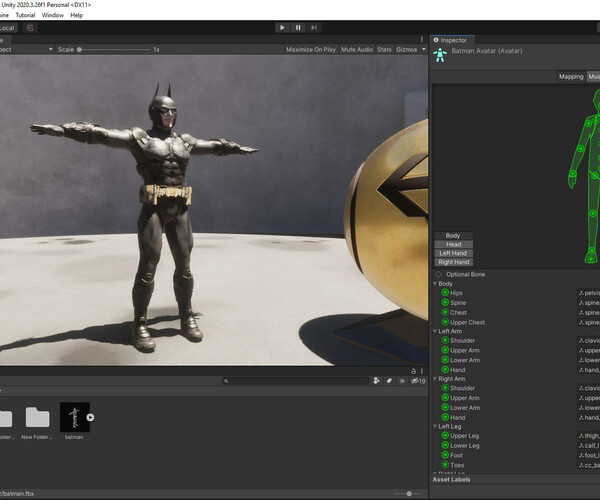This screenshot has width=600, height=500.
Task: Click the Left Arm Lower Arm bone icon
Action: pyautogui.click(x=445, y=360)
